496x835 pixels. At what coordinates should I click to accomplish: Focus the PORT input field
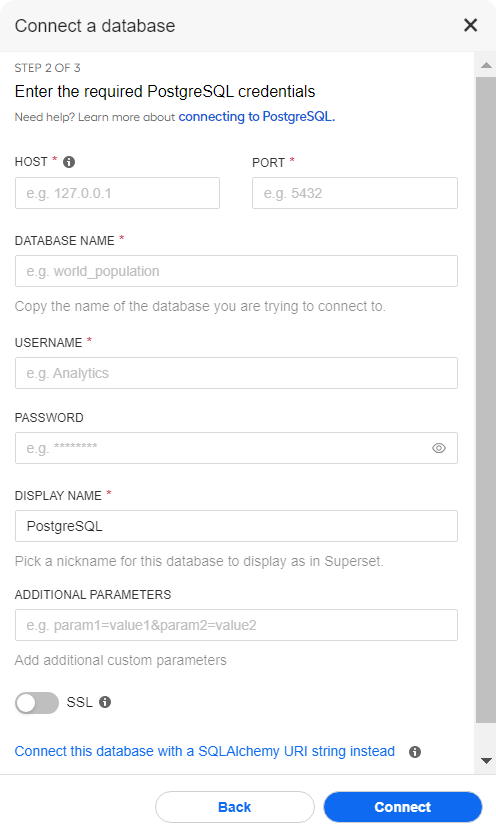coord(355,193)
